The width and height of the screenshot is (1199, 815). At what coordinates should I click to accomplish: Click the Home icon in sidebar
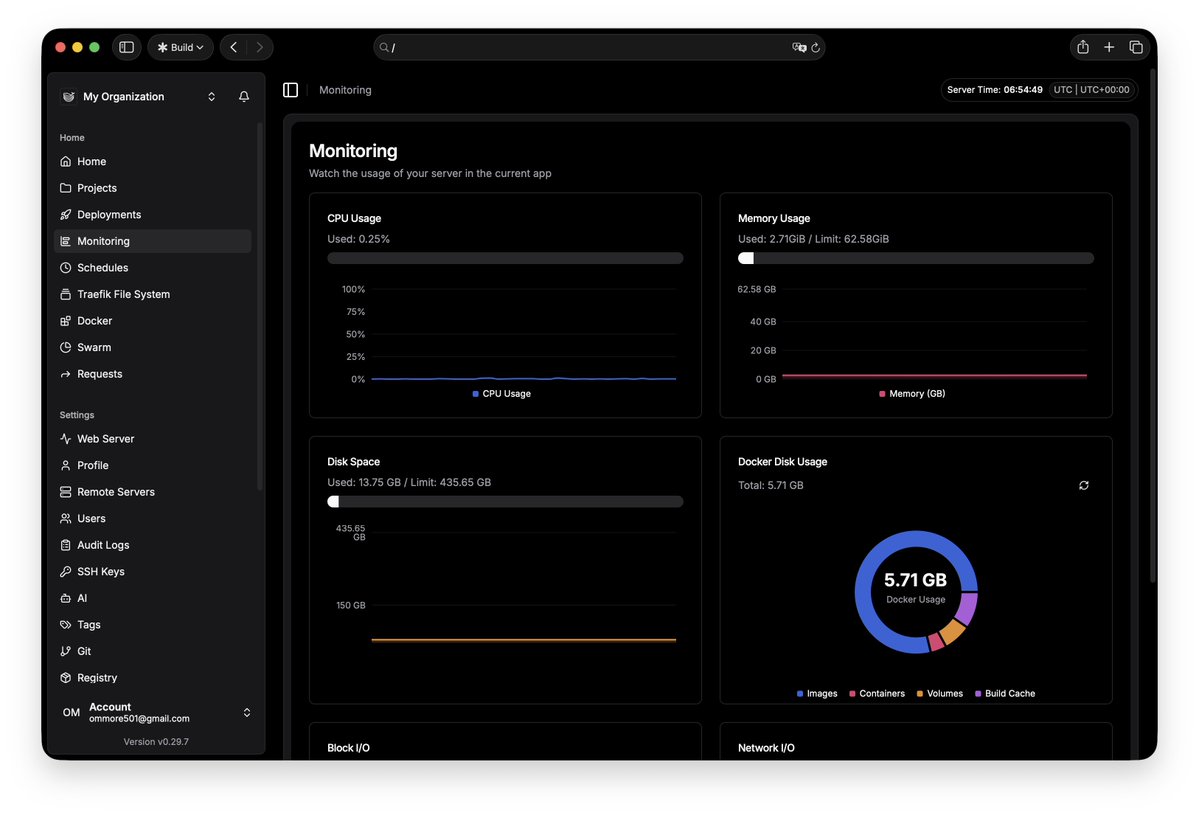coord(66,161)
